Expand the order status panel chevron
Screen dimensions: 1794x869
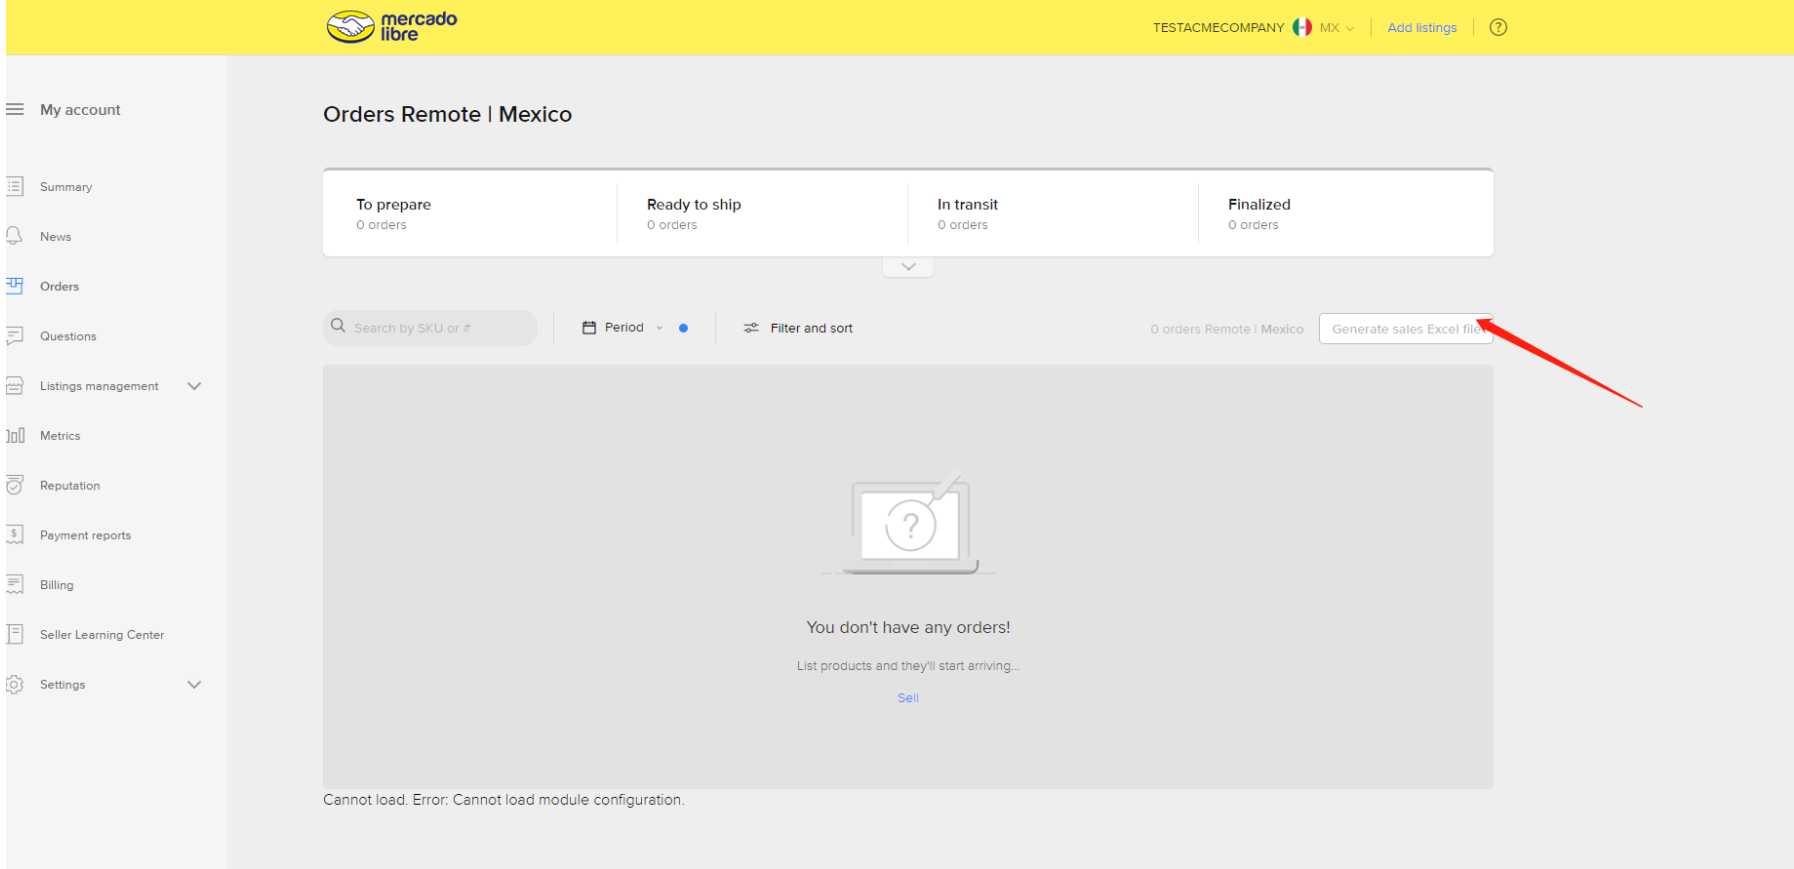[x=908, y=267]
